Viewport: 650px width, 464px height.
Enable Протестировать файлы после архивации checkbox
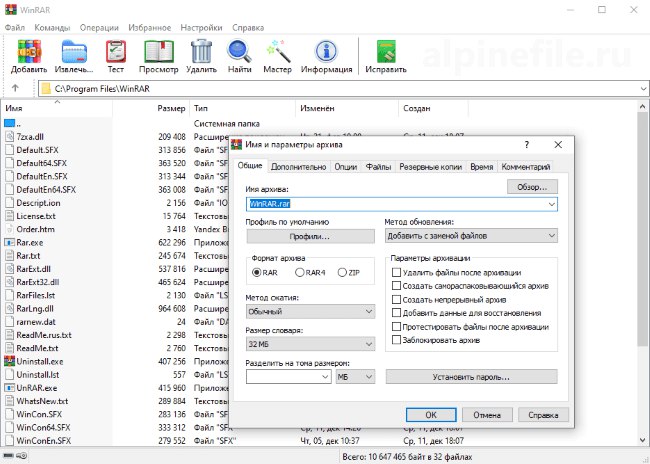[396, 326]
